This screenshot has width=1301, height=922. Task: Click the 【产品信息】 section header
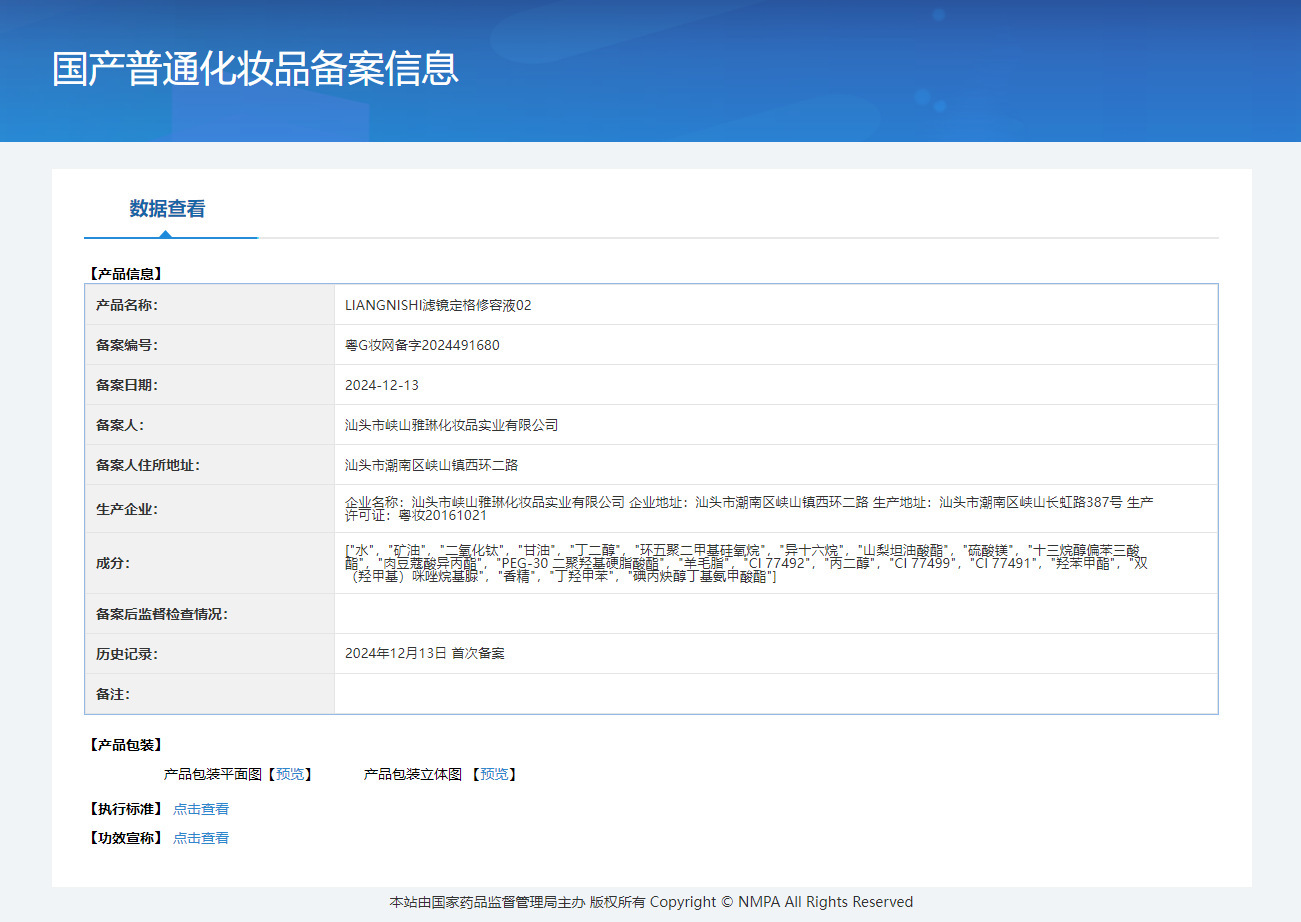pos(125,273)
